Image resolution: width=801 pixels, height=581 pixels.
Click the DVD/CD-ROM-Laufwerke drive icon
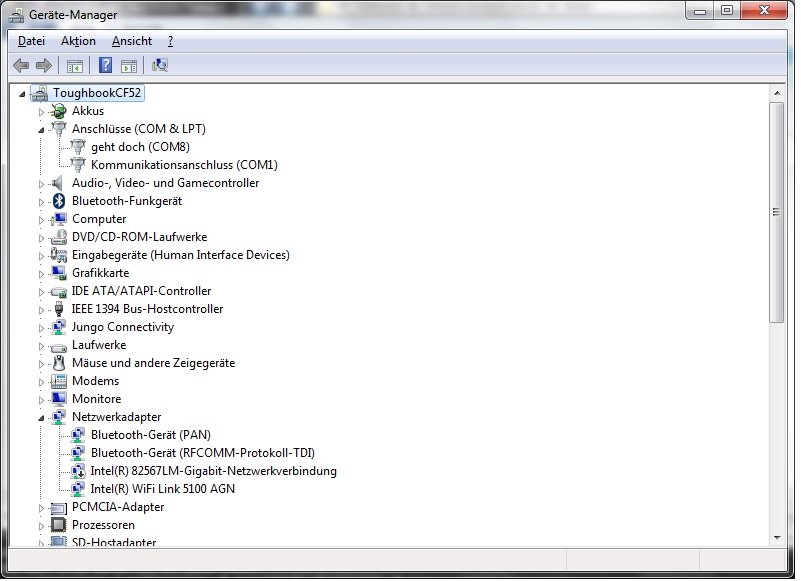point(59,237)
